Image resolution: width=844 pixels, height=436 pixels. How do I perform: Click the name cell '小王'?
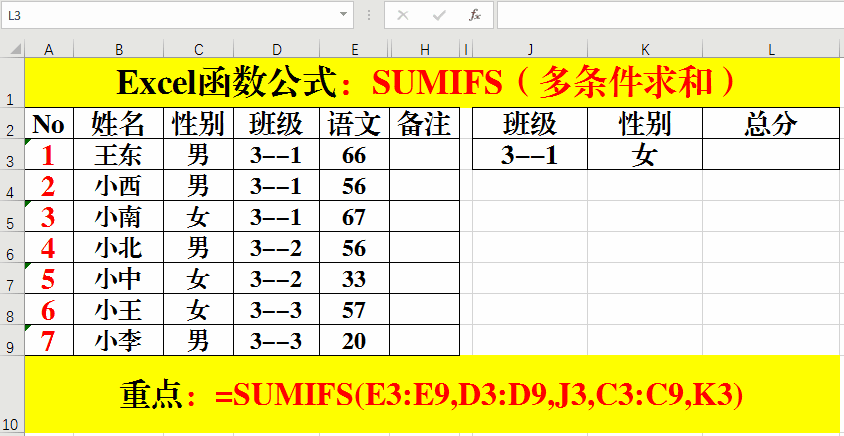click(118, 310)
